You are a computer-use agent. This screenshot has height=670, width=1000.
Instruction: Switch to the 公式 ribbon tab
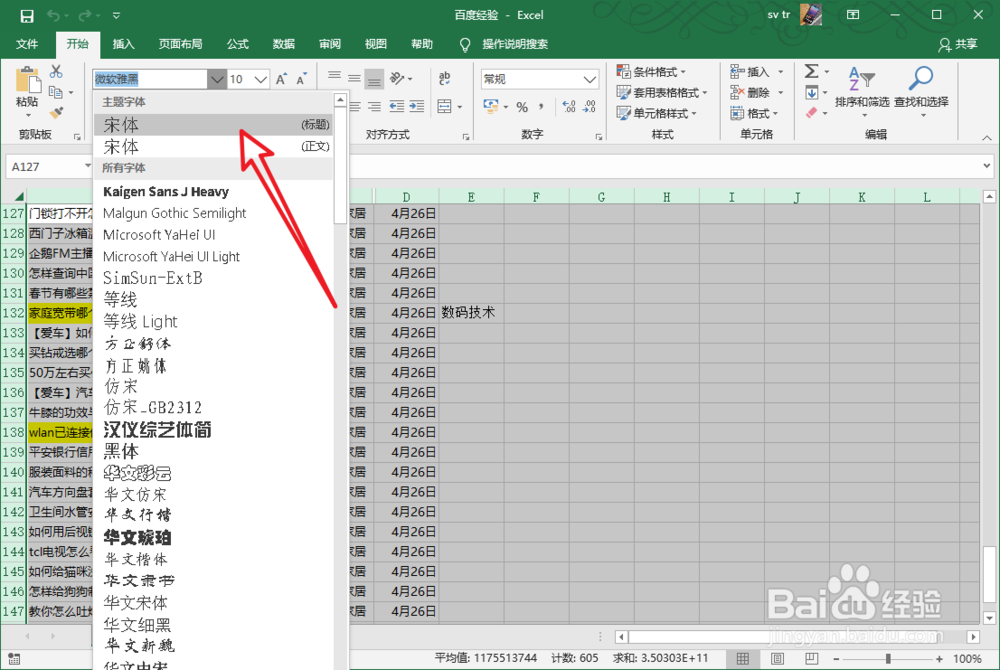tap(237, 44)
